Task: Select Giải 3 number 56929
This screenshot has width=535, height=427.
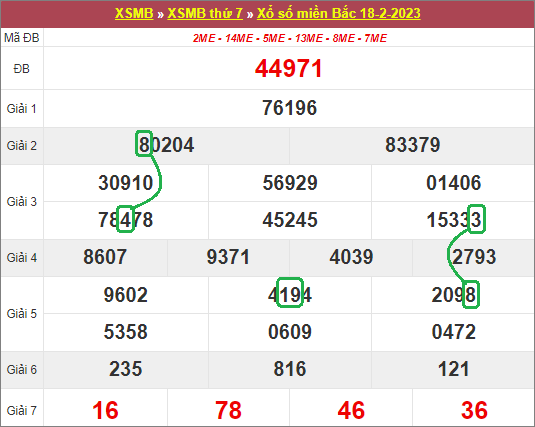Action: click(290, 183)
